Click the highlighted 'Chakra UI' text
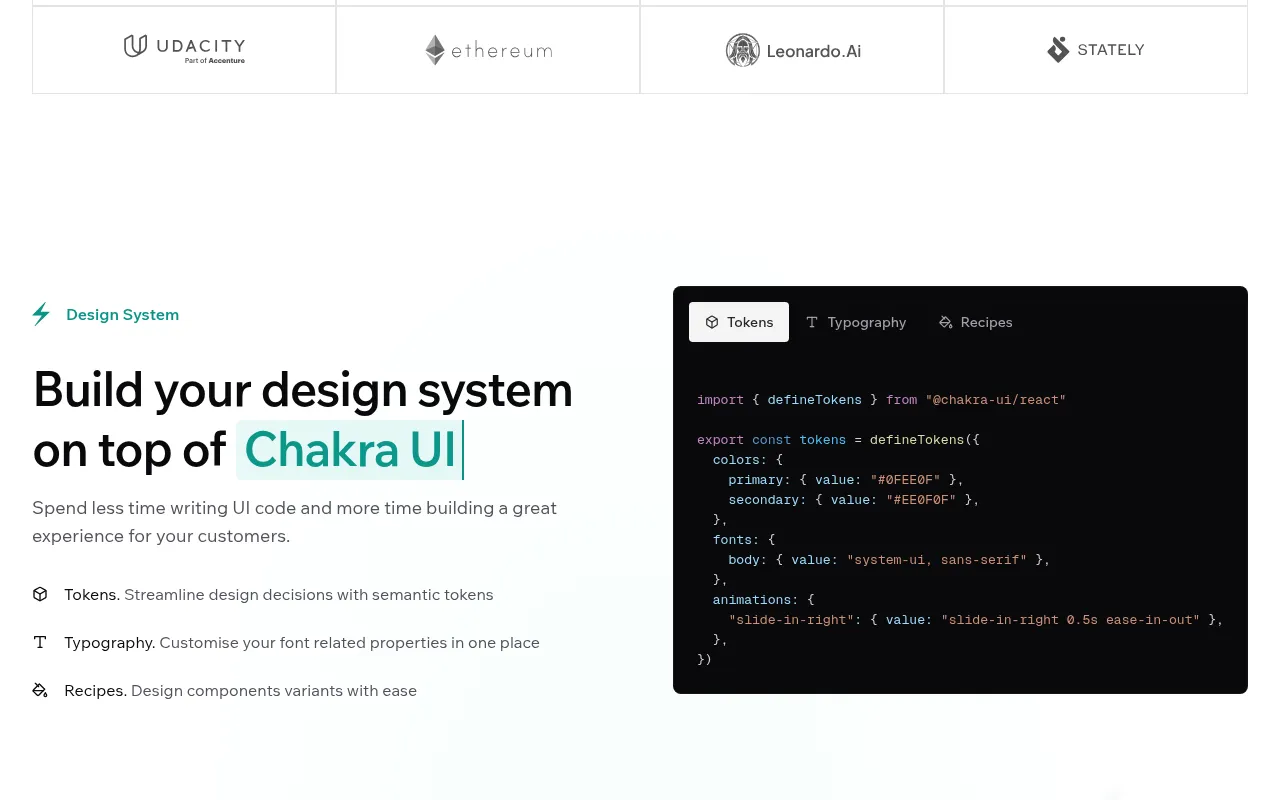This screenshot has height=800, width=1280. pos(350,450)
